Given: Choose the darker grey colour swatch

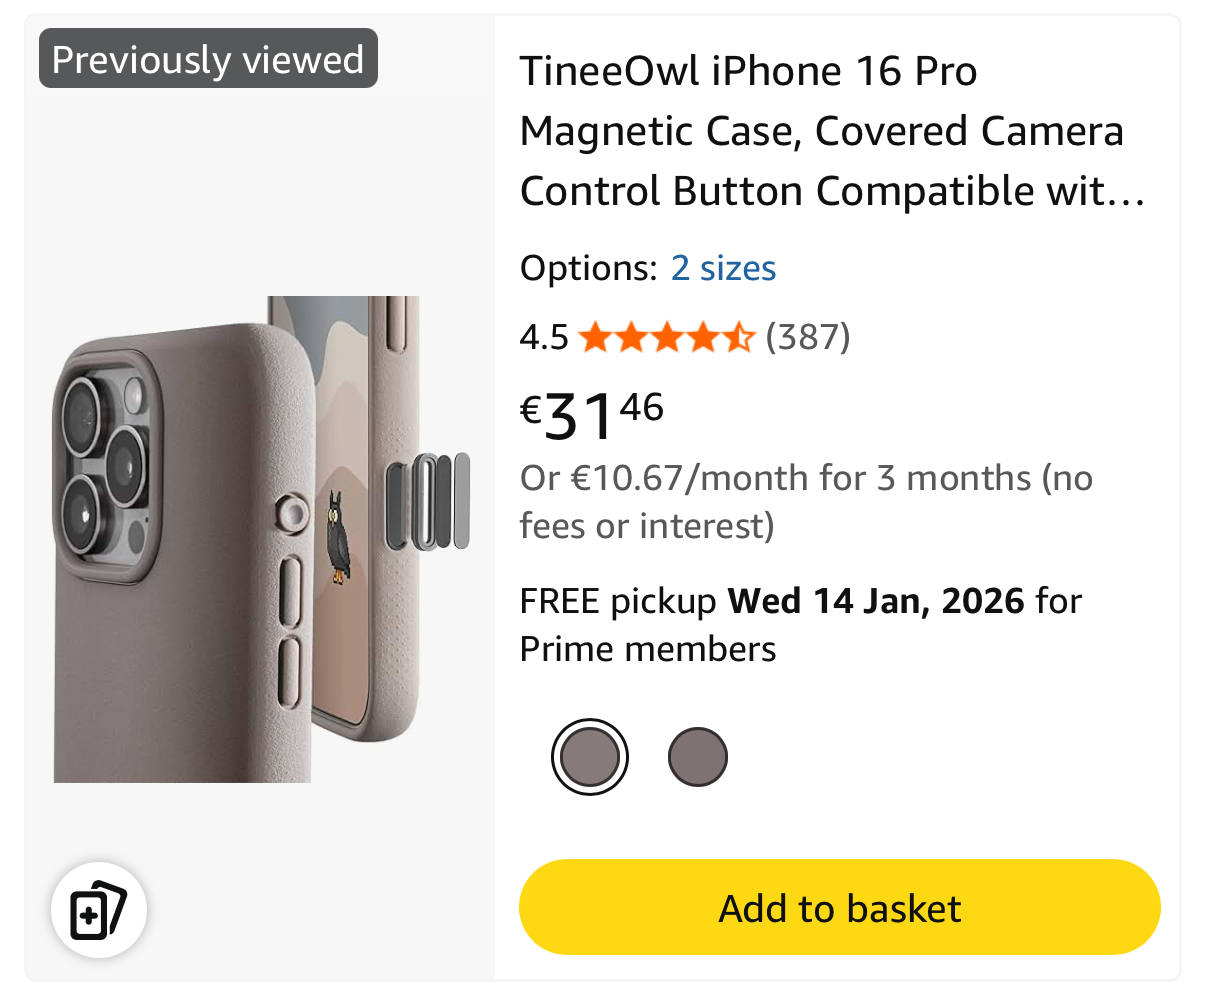Looking at the screenshot, I should [697, 757].
